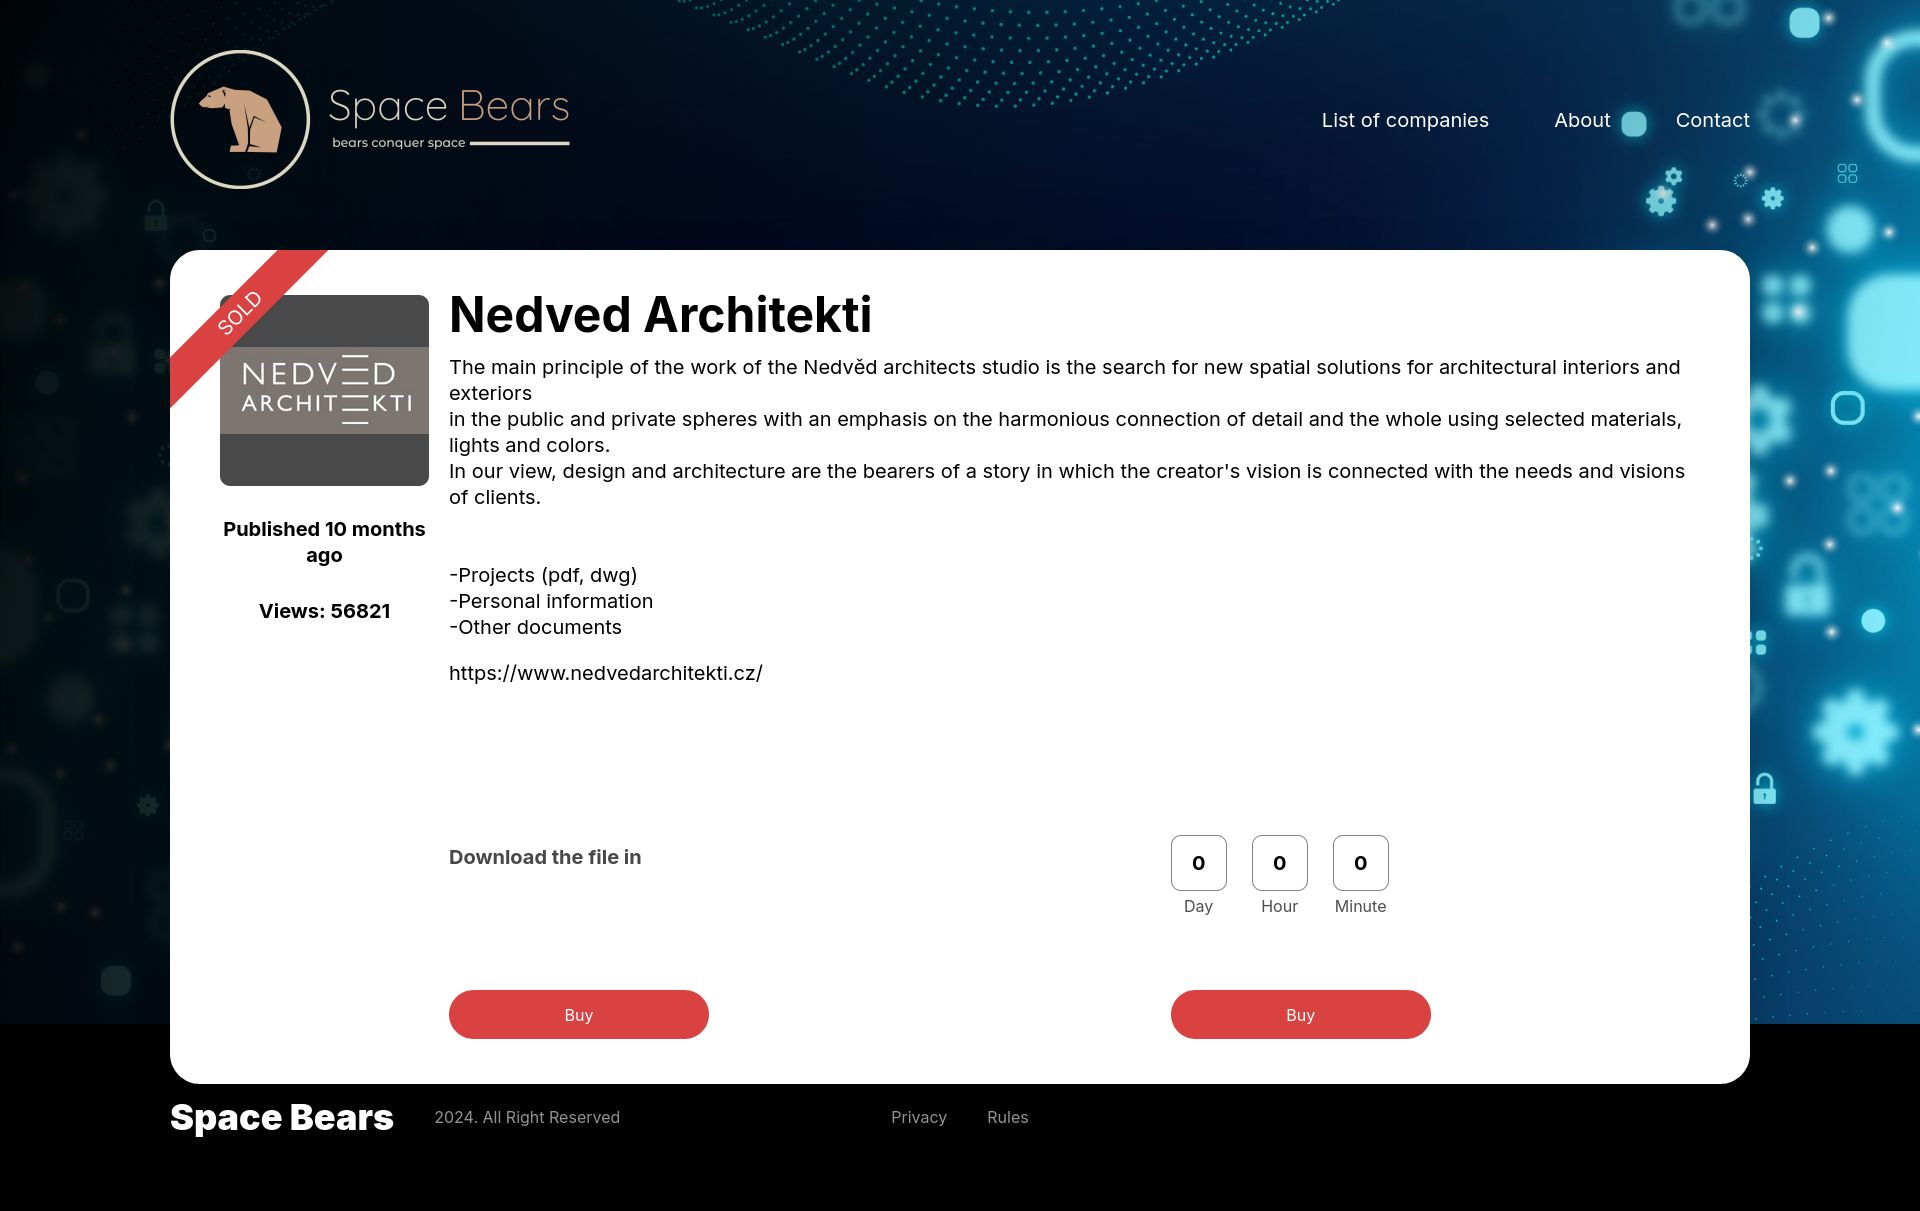Click '2024. All Right Reserved' text
Image resolution: width=1920 pixels, height=1211 pixels.
coord(527,1117)
